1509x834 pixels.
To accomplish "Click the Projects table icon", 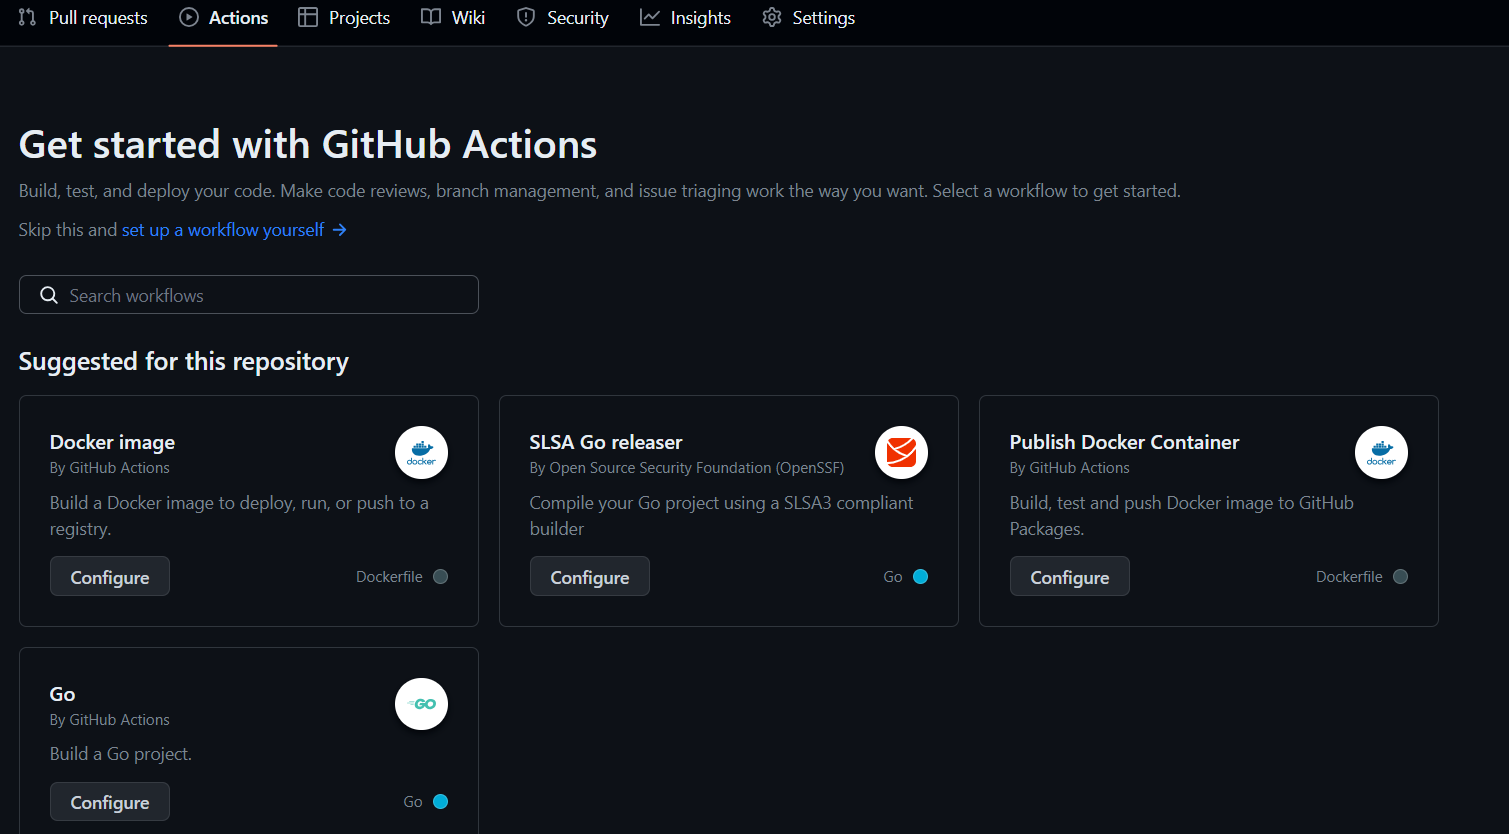I will (308, 17).
